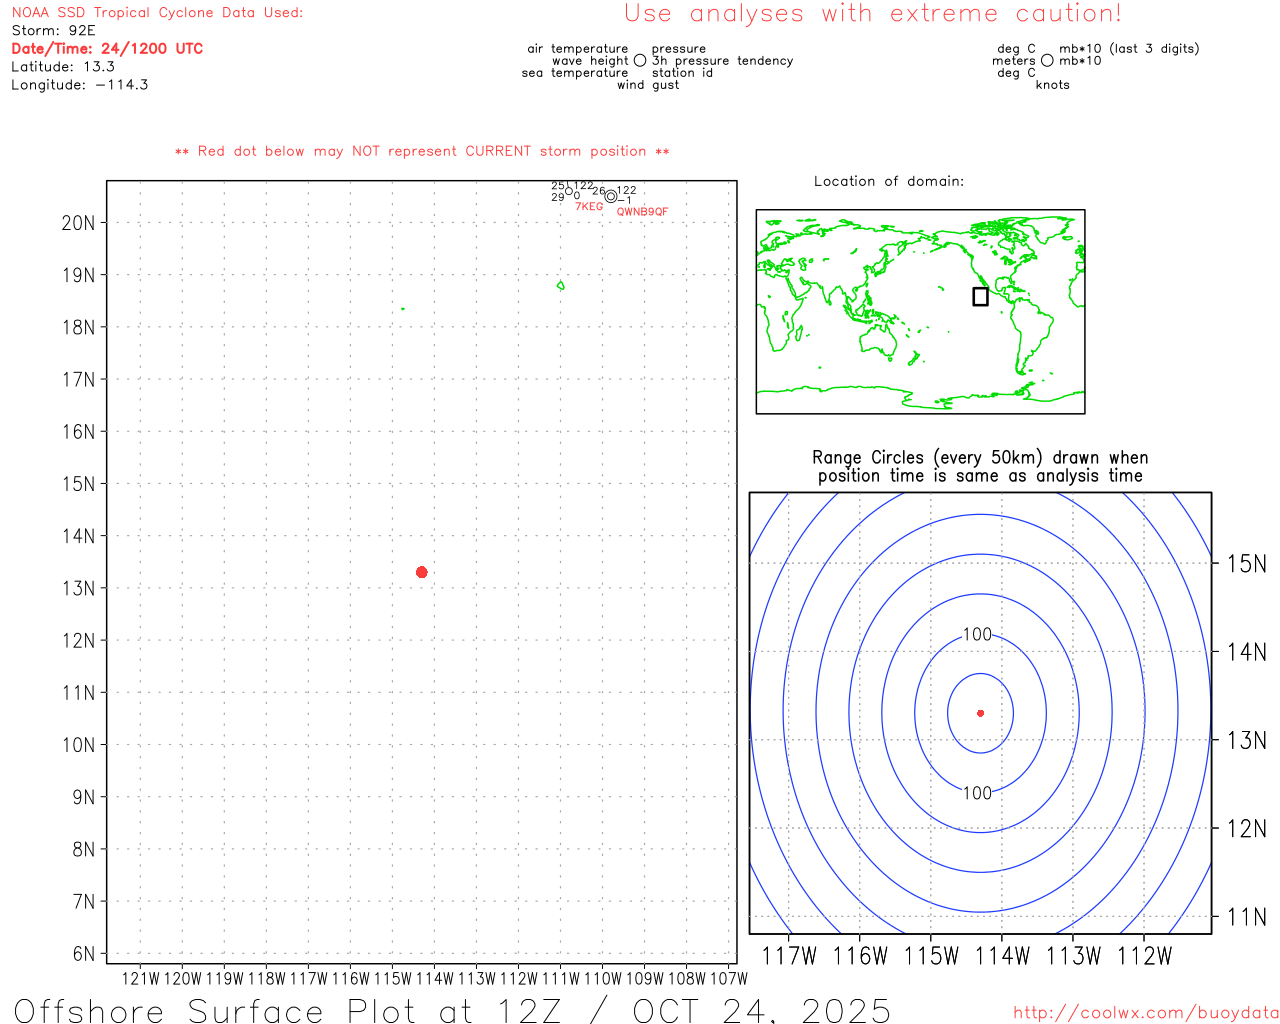Open the coolwx.com/buoydata link
This screenshot has height=1024, width=1280.
[x=1145, y=1013]
